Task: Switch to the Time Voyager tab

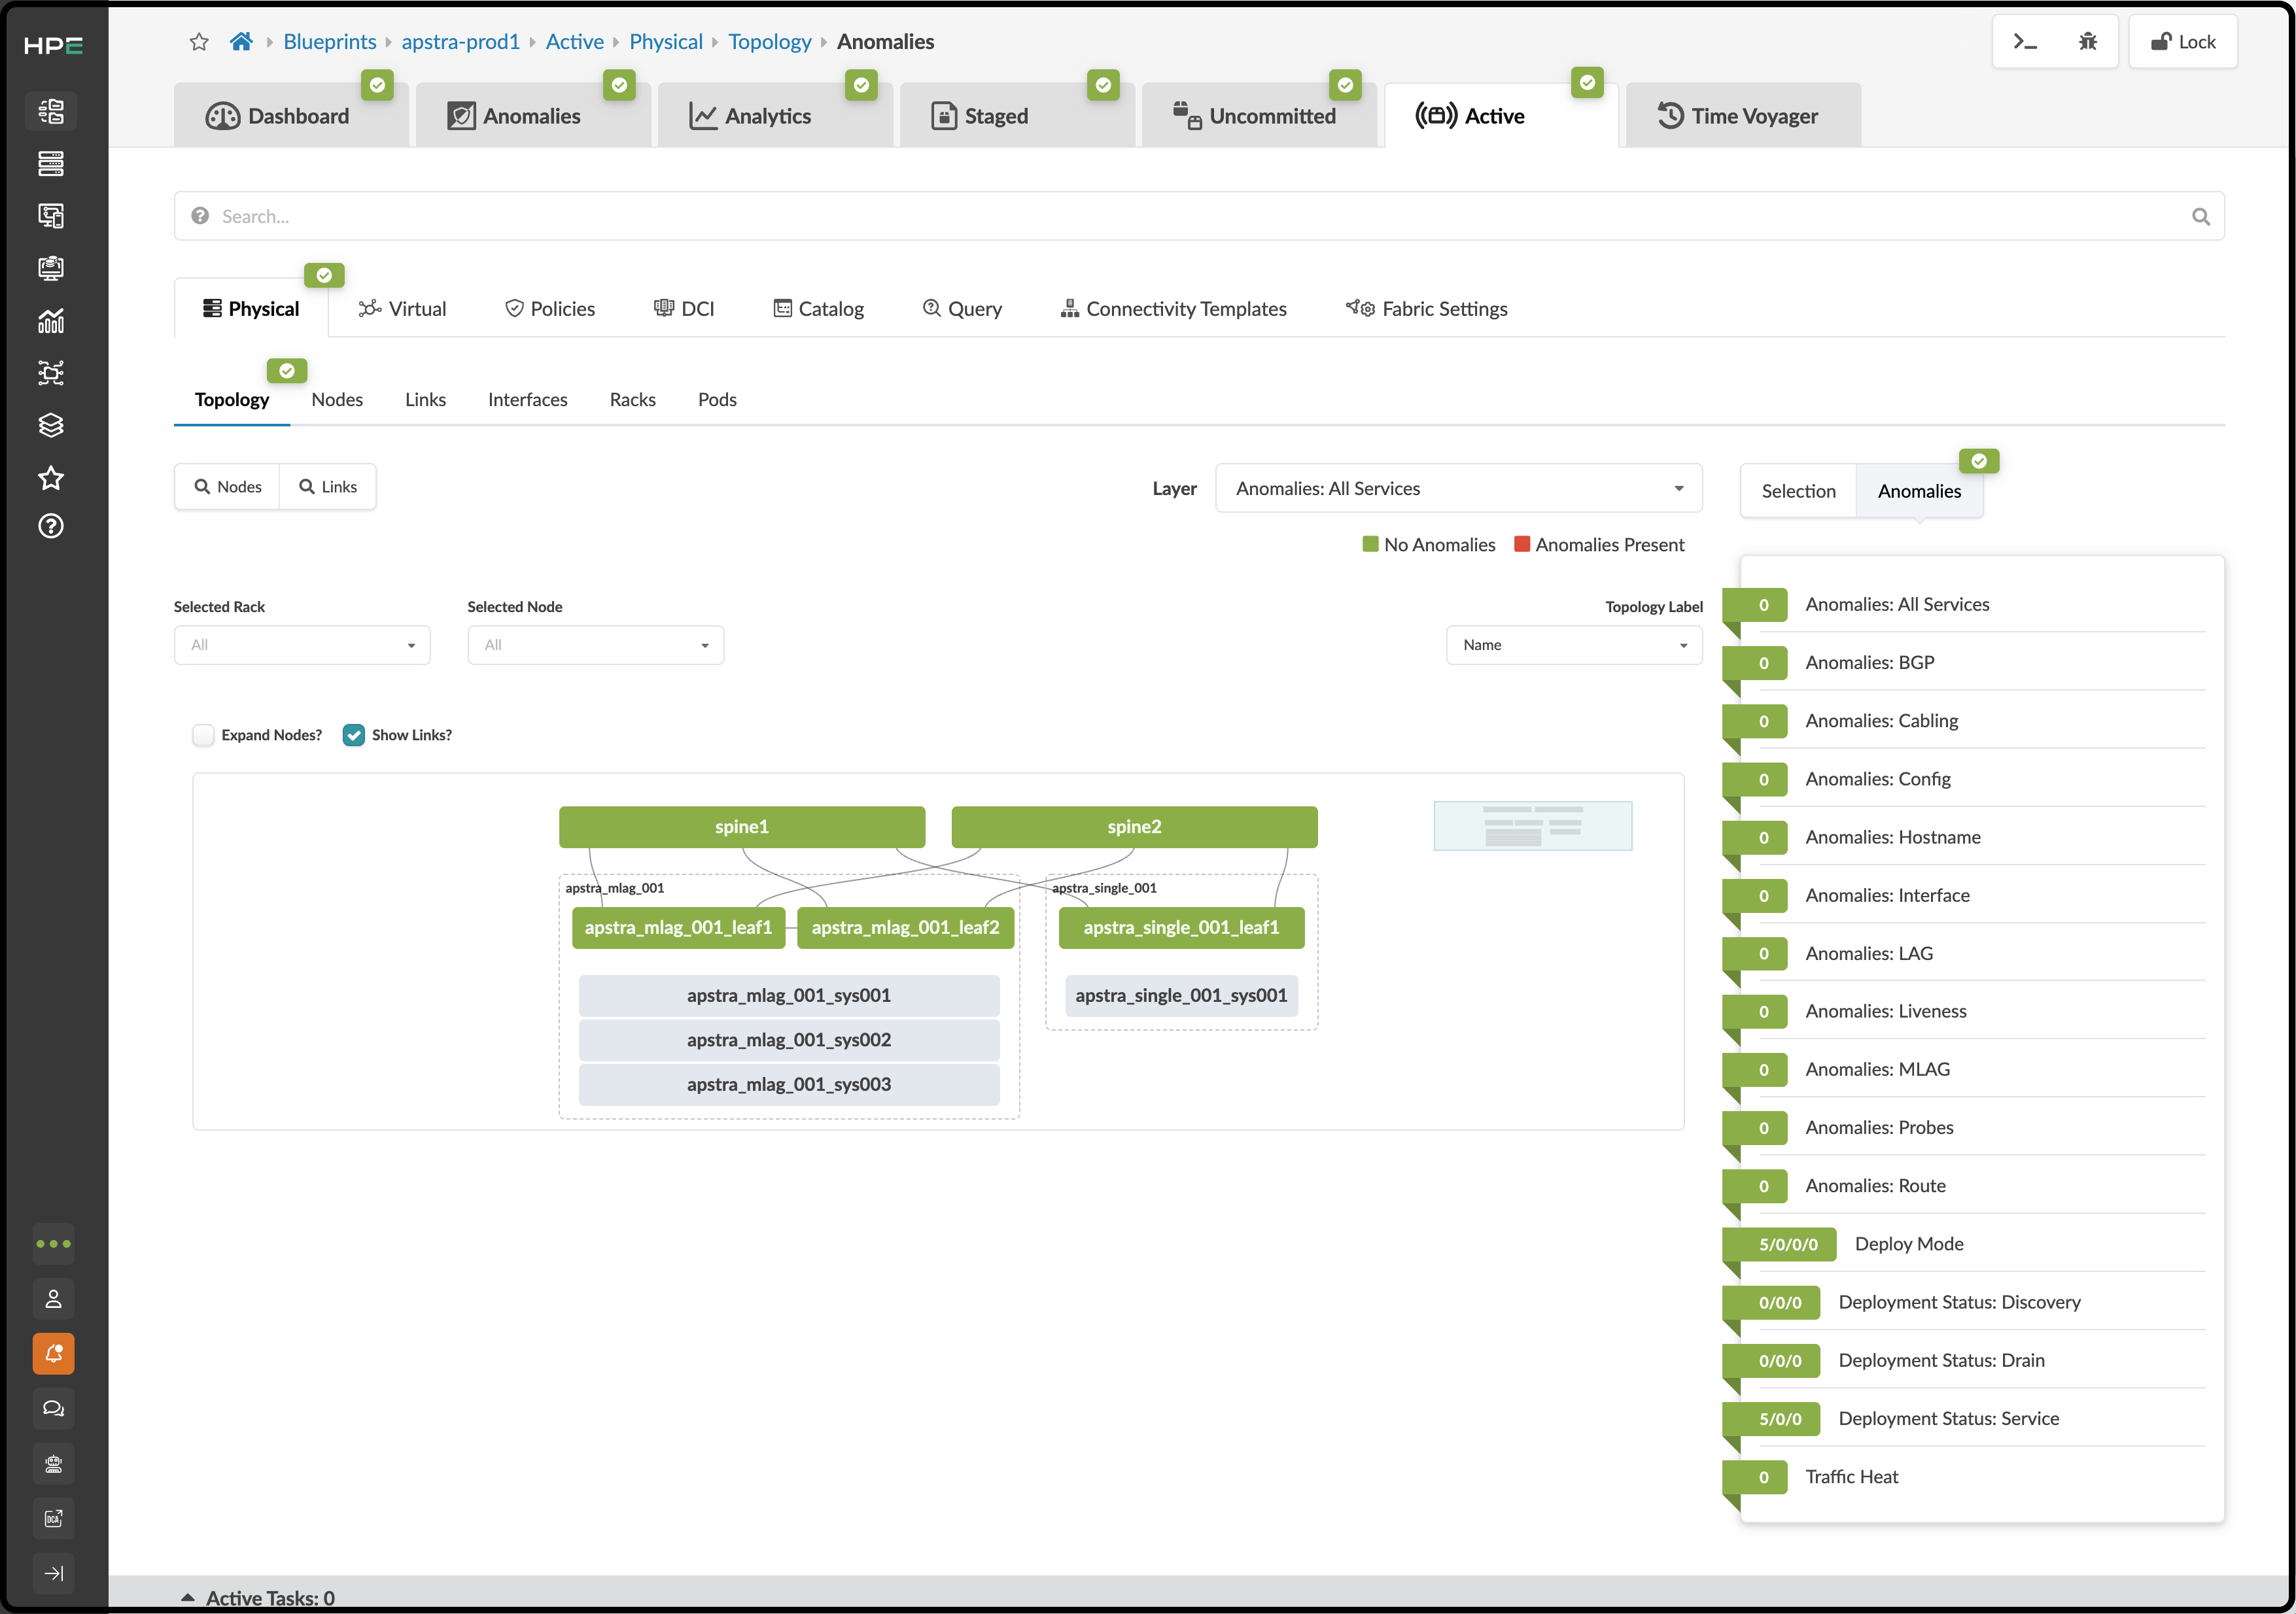Action: (1742, 116)
